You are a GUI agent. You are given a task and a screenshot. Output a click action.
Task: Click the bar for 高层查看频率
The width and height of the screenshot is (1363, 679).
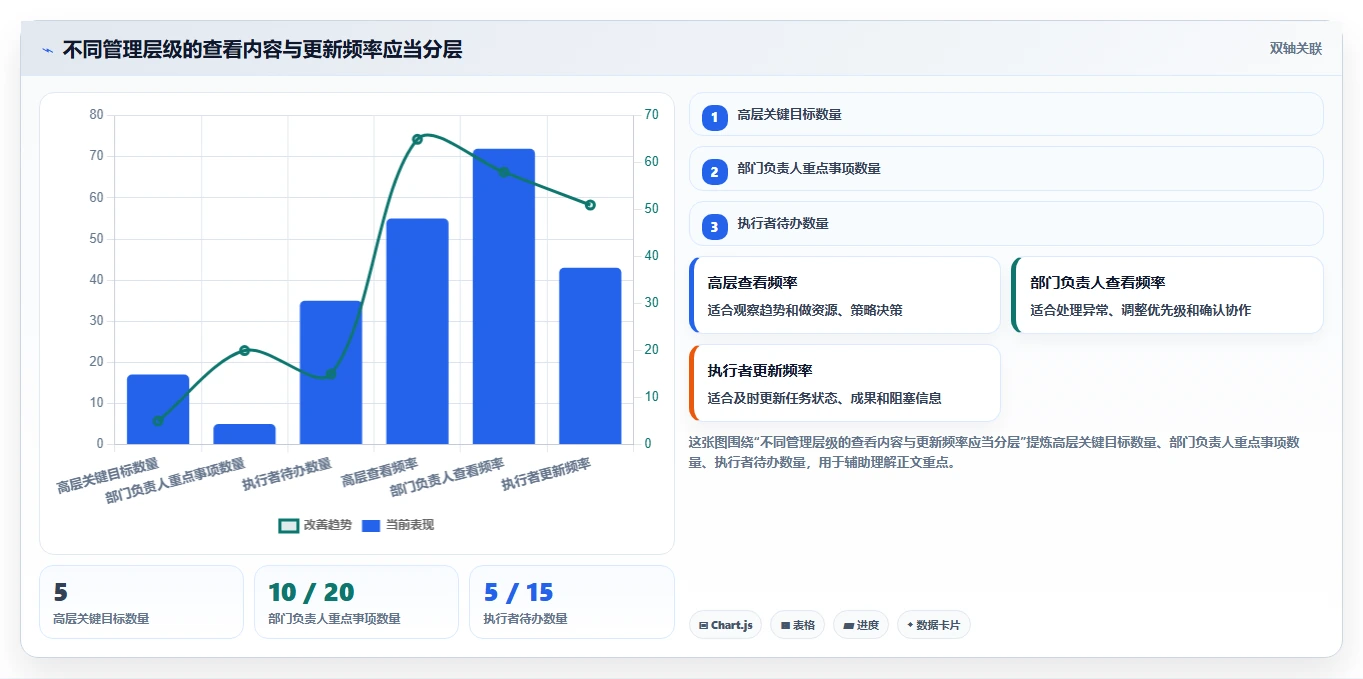point(417,331)
